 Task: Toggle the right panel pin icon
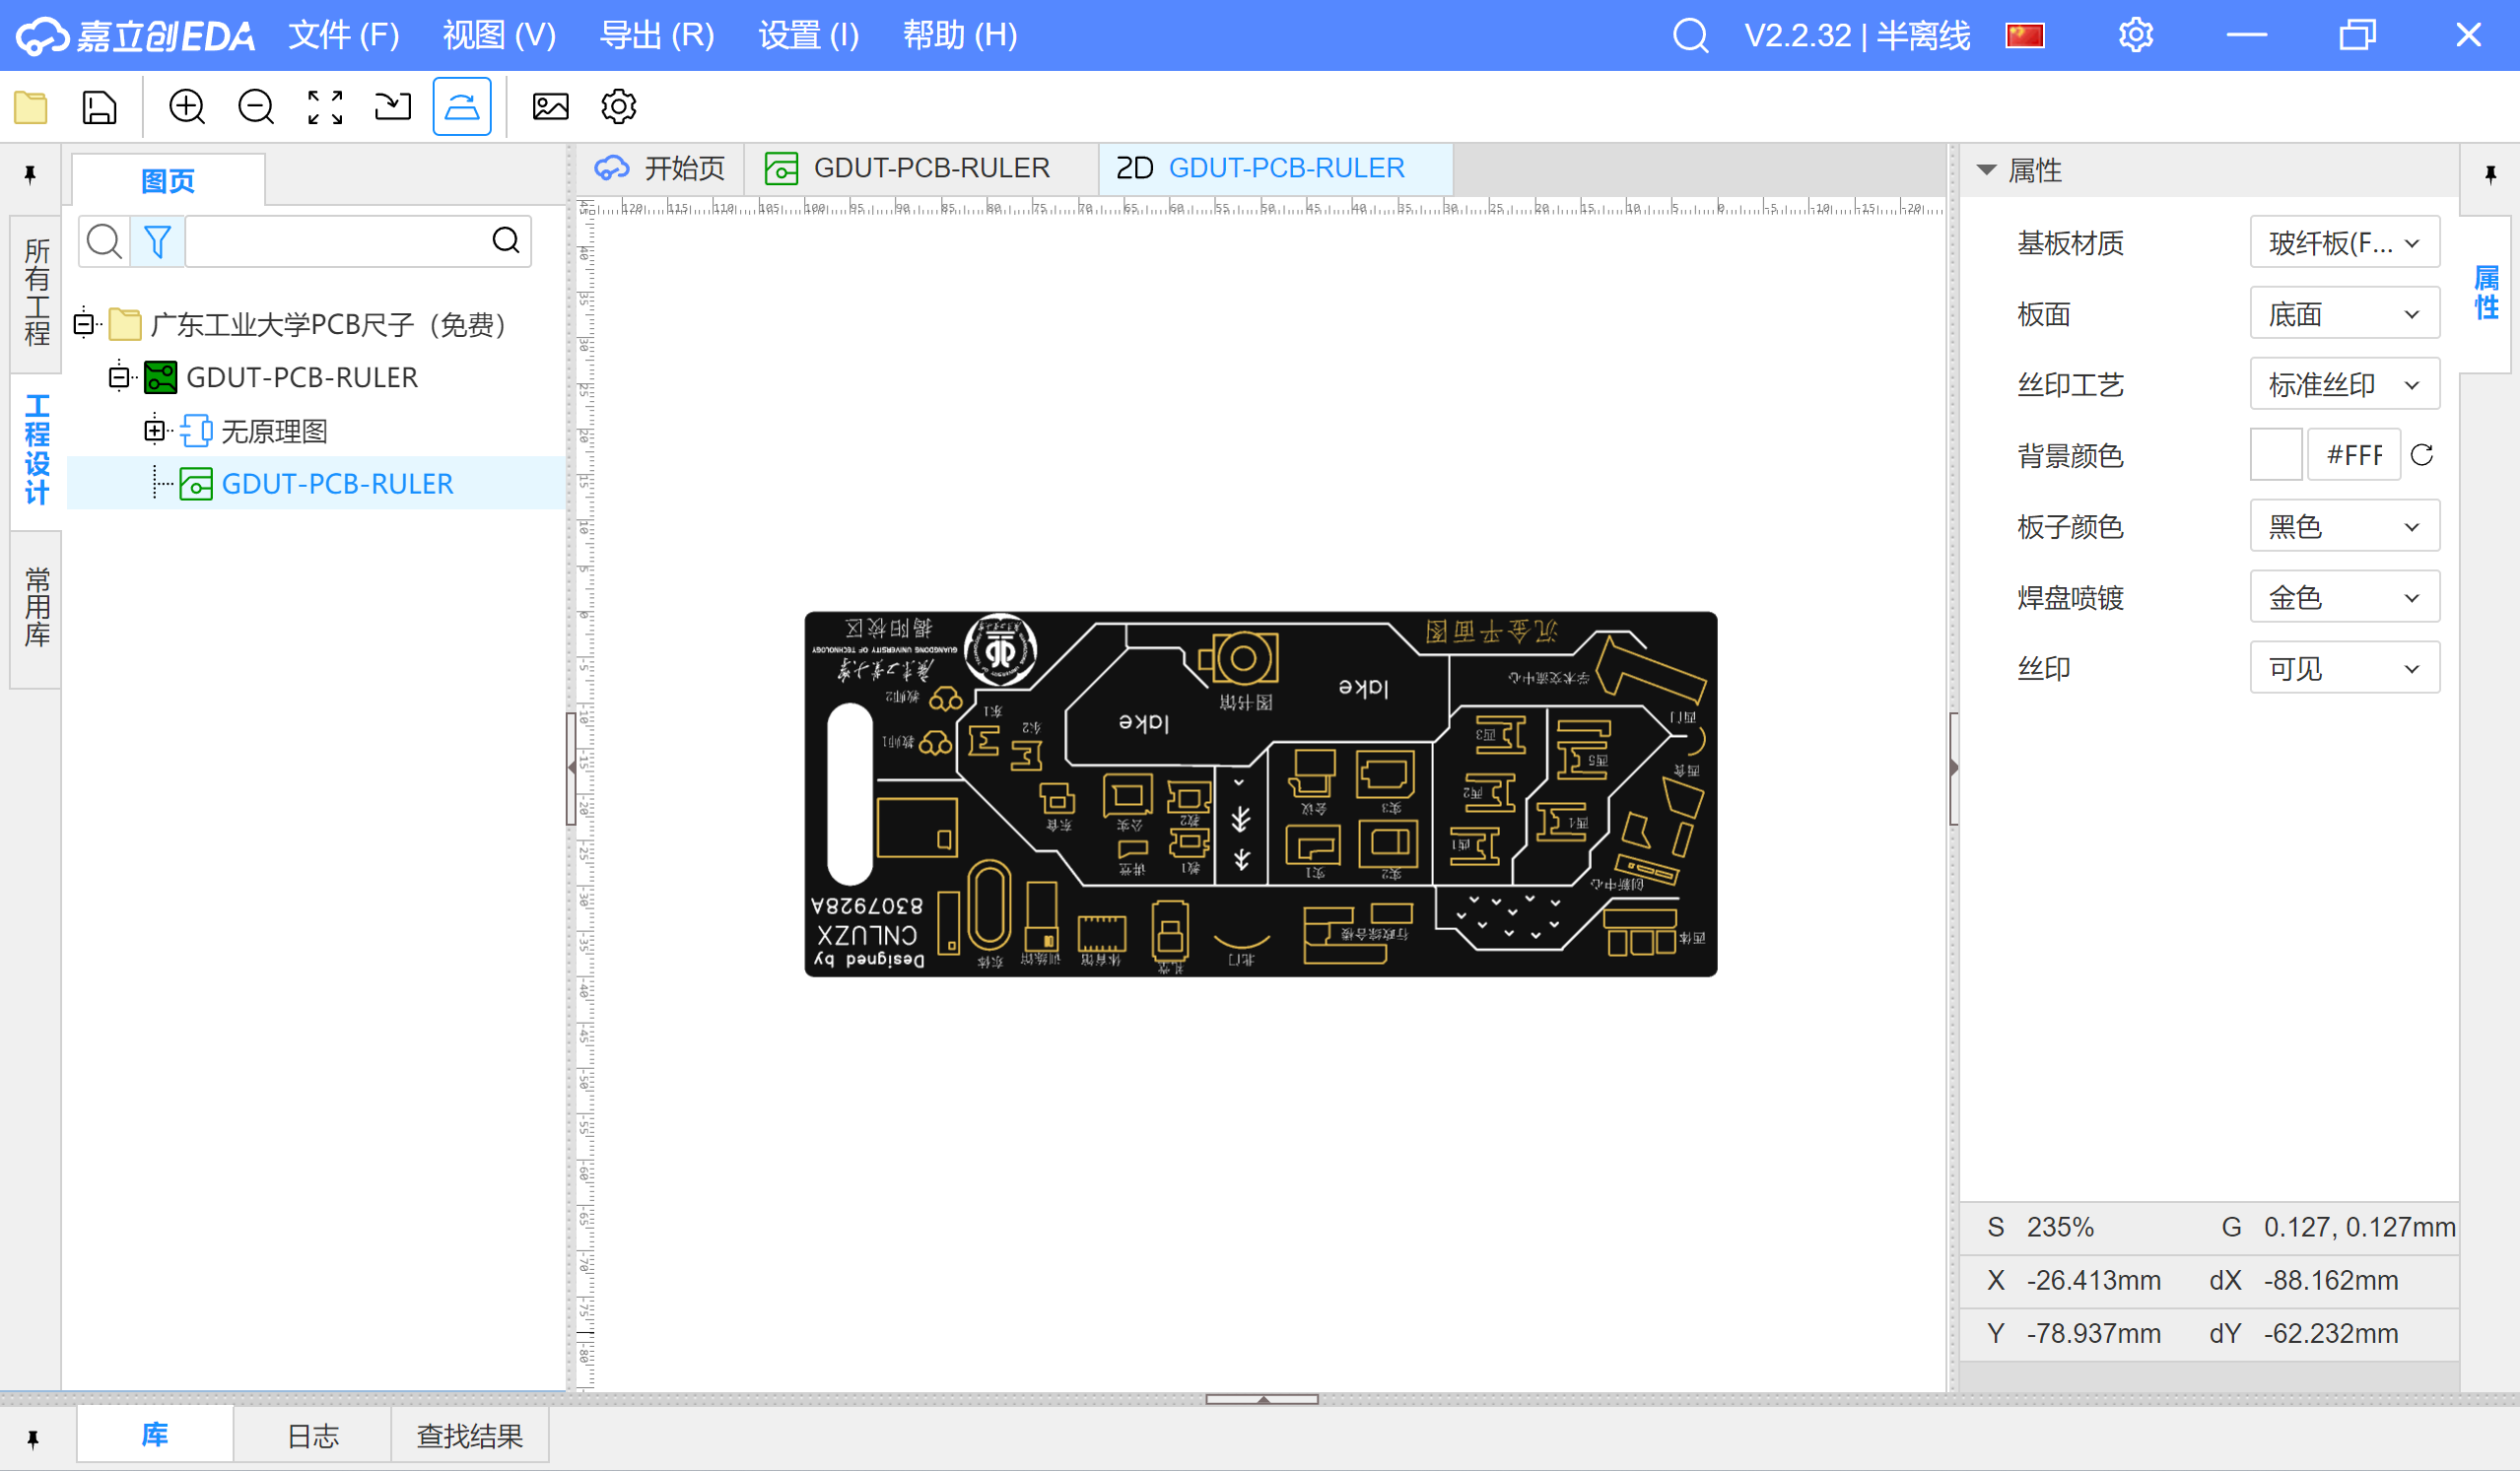point(2490,175)
